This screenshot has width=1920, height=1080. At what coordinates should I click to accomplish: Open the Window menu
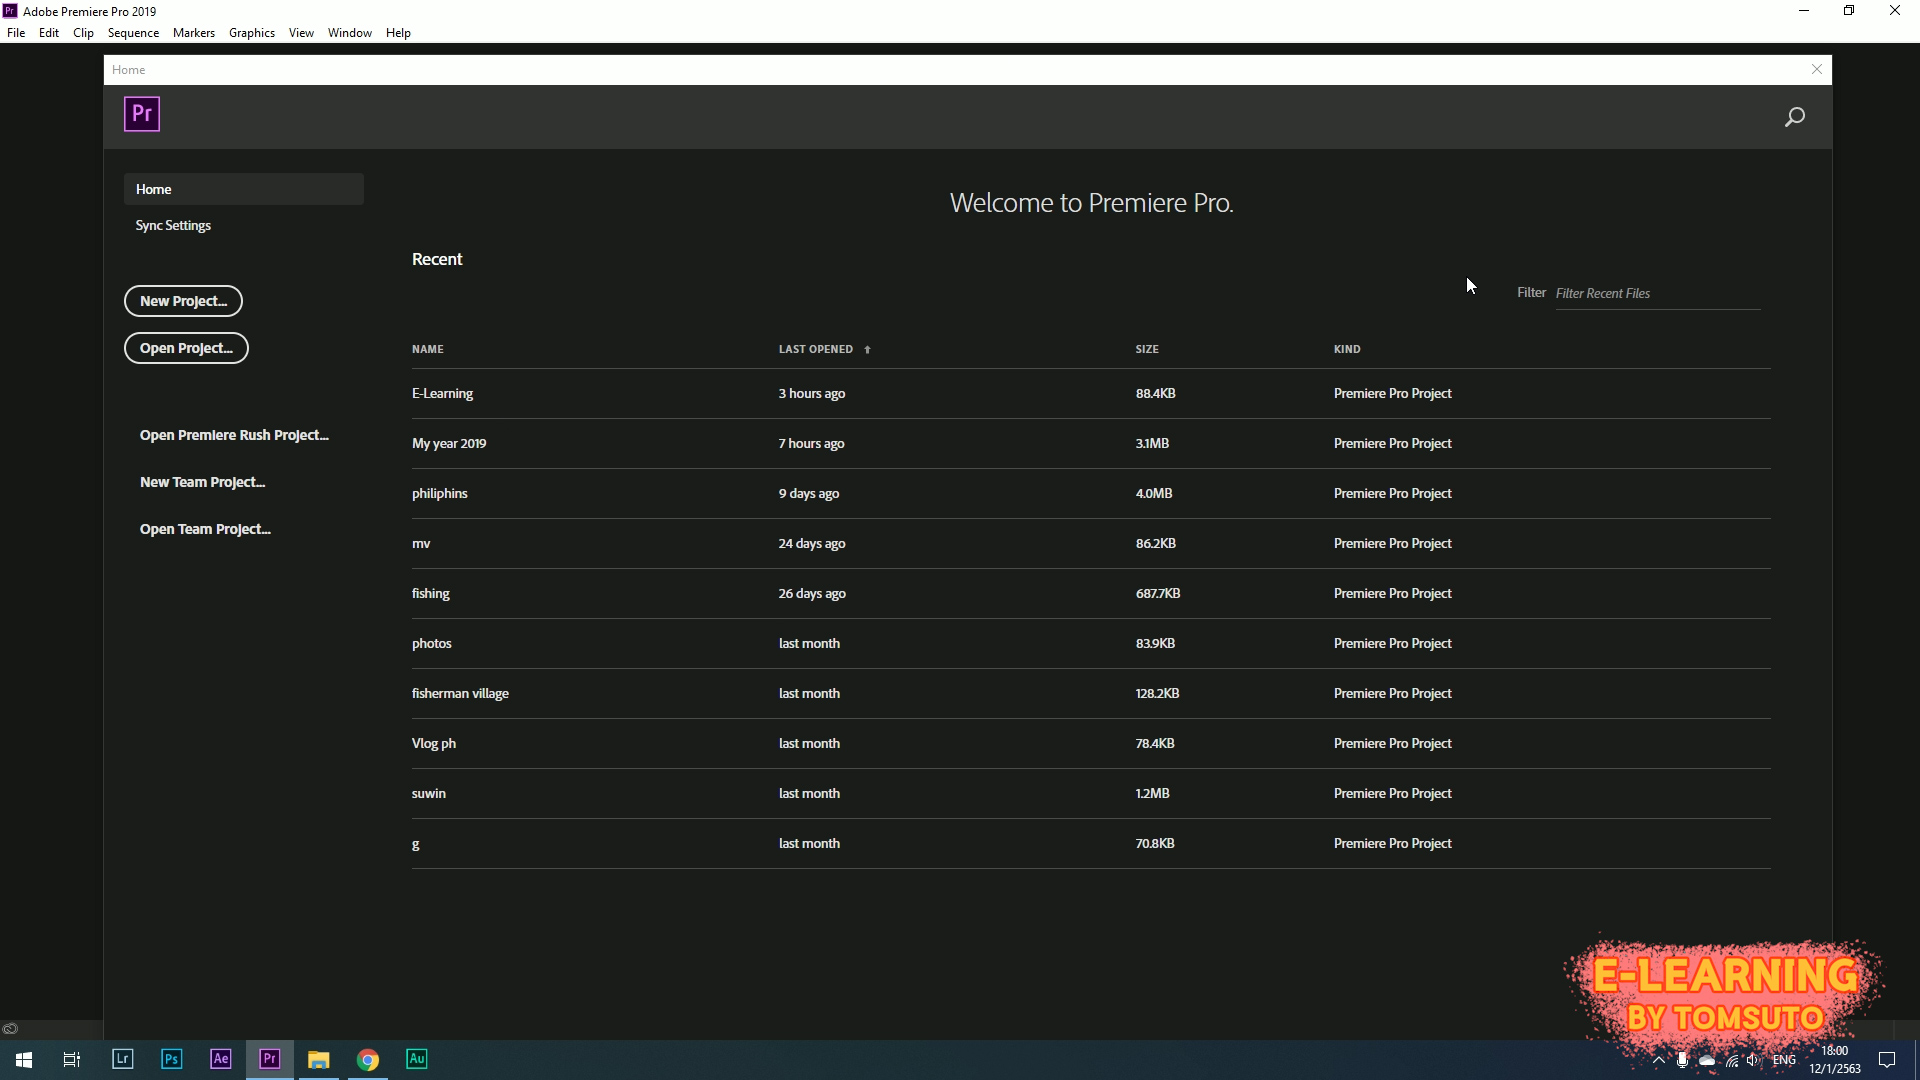coord(350,32)
